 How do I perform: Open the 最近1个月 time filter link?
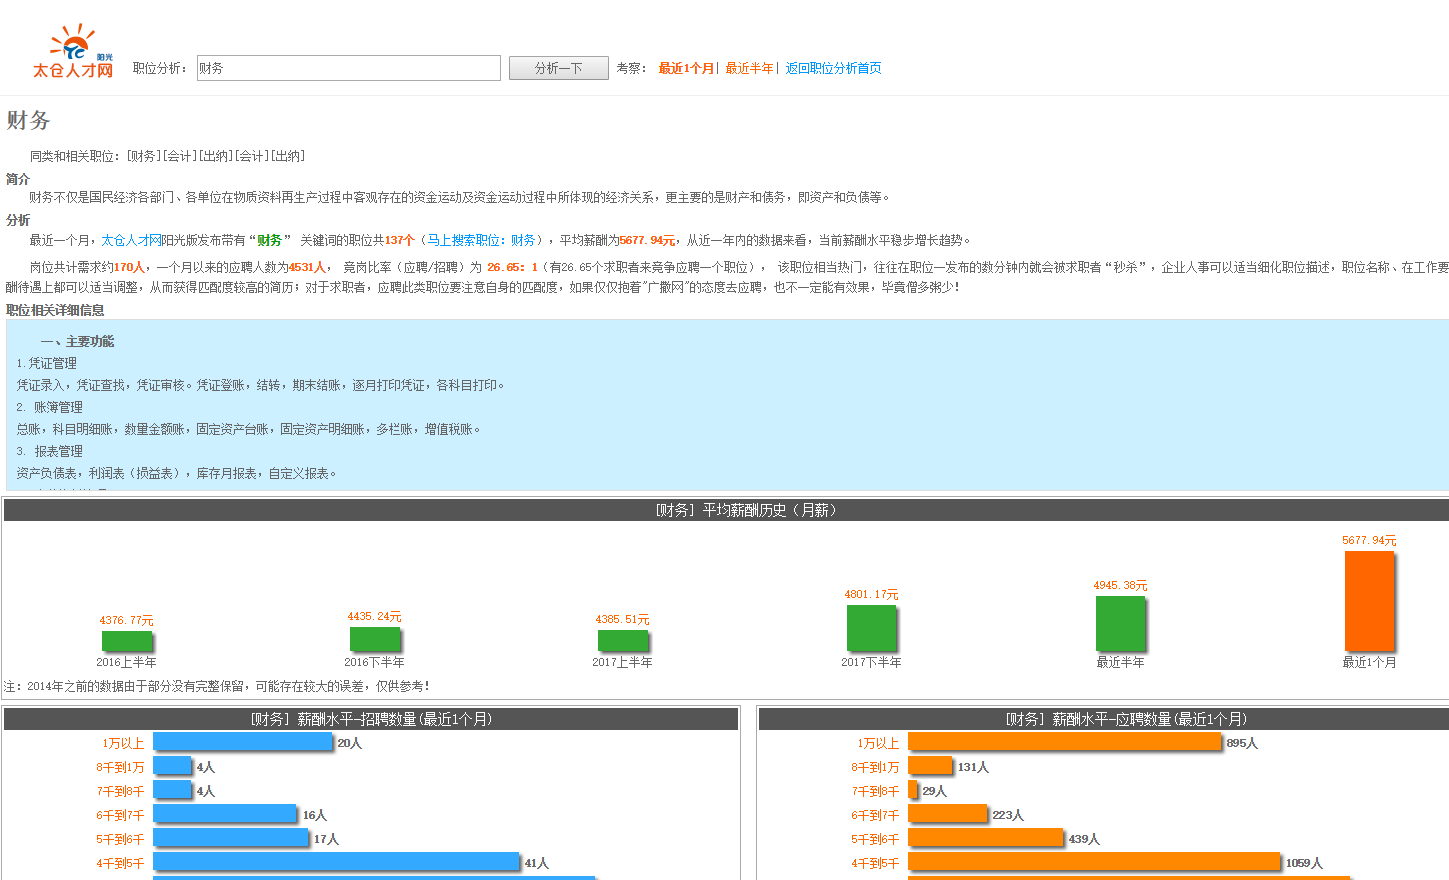pyautogui.click(x=685, y=67)
